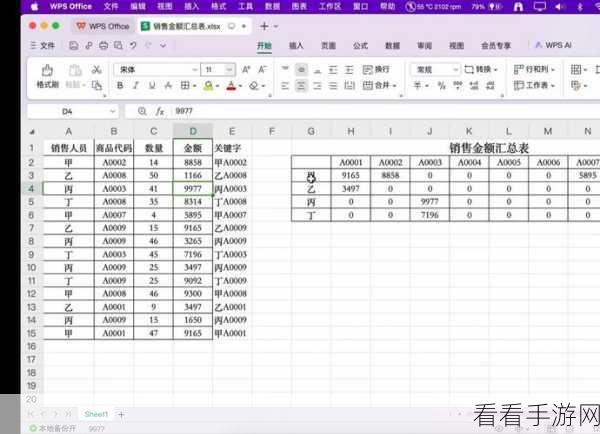Open the font name dropdown (宋体)
The width and height of the screenshot is (600, 434).
pos(194,70)
